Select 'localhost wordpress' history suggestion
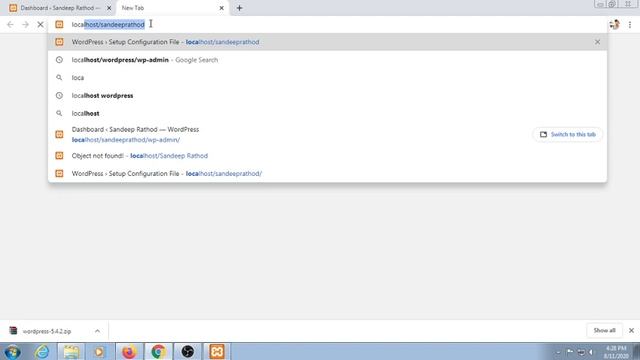 coord(327,96)
